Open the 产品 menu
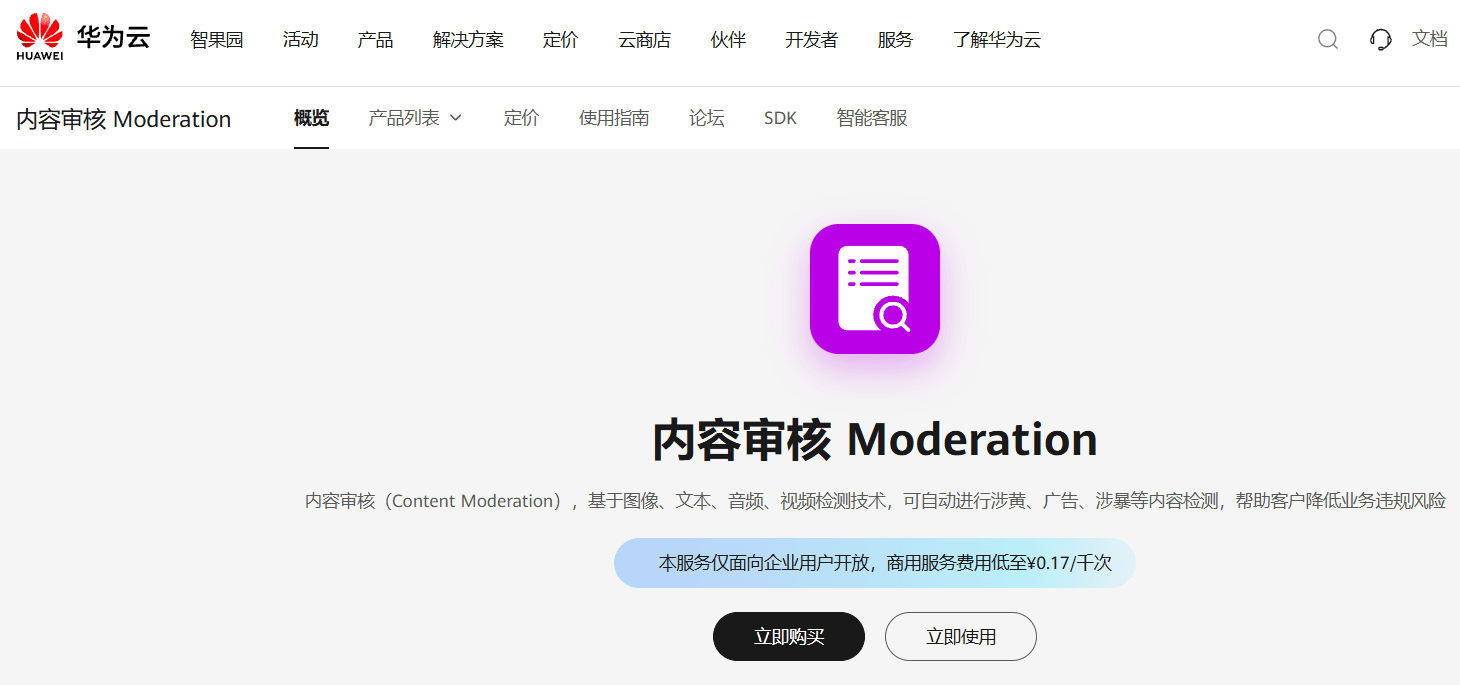The width and height of the screenshot is (1460, 685). 376,40
